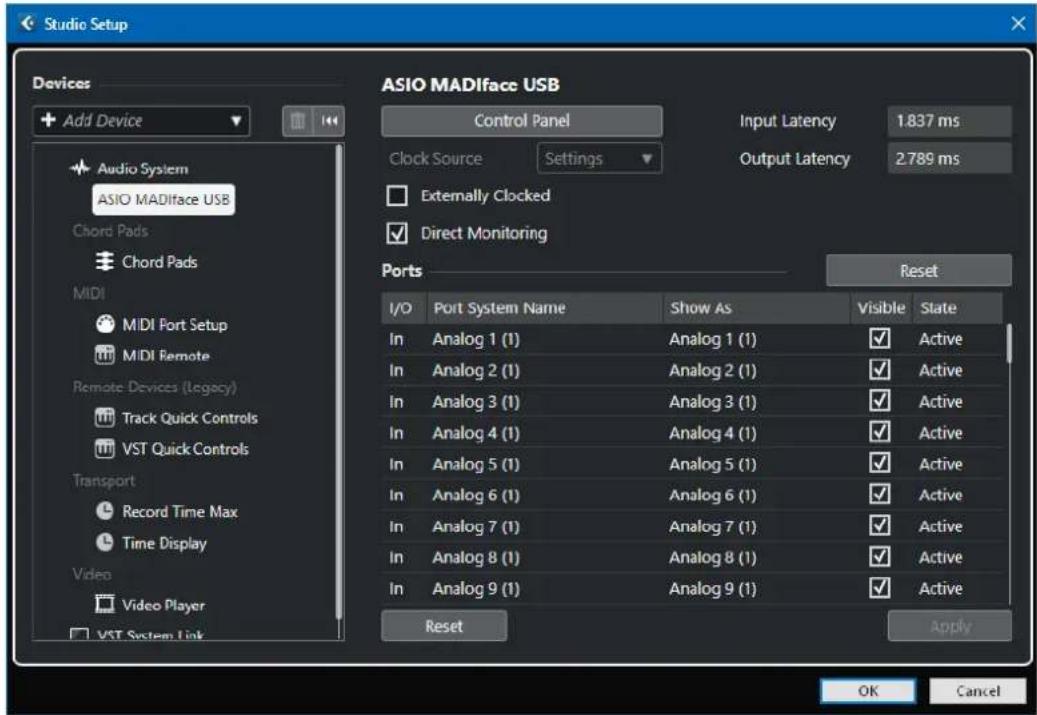Click the VST Quick Controls icon
The width and height of the screenshot is (1037, 715).
(104, 448)
